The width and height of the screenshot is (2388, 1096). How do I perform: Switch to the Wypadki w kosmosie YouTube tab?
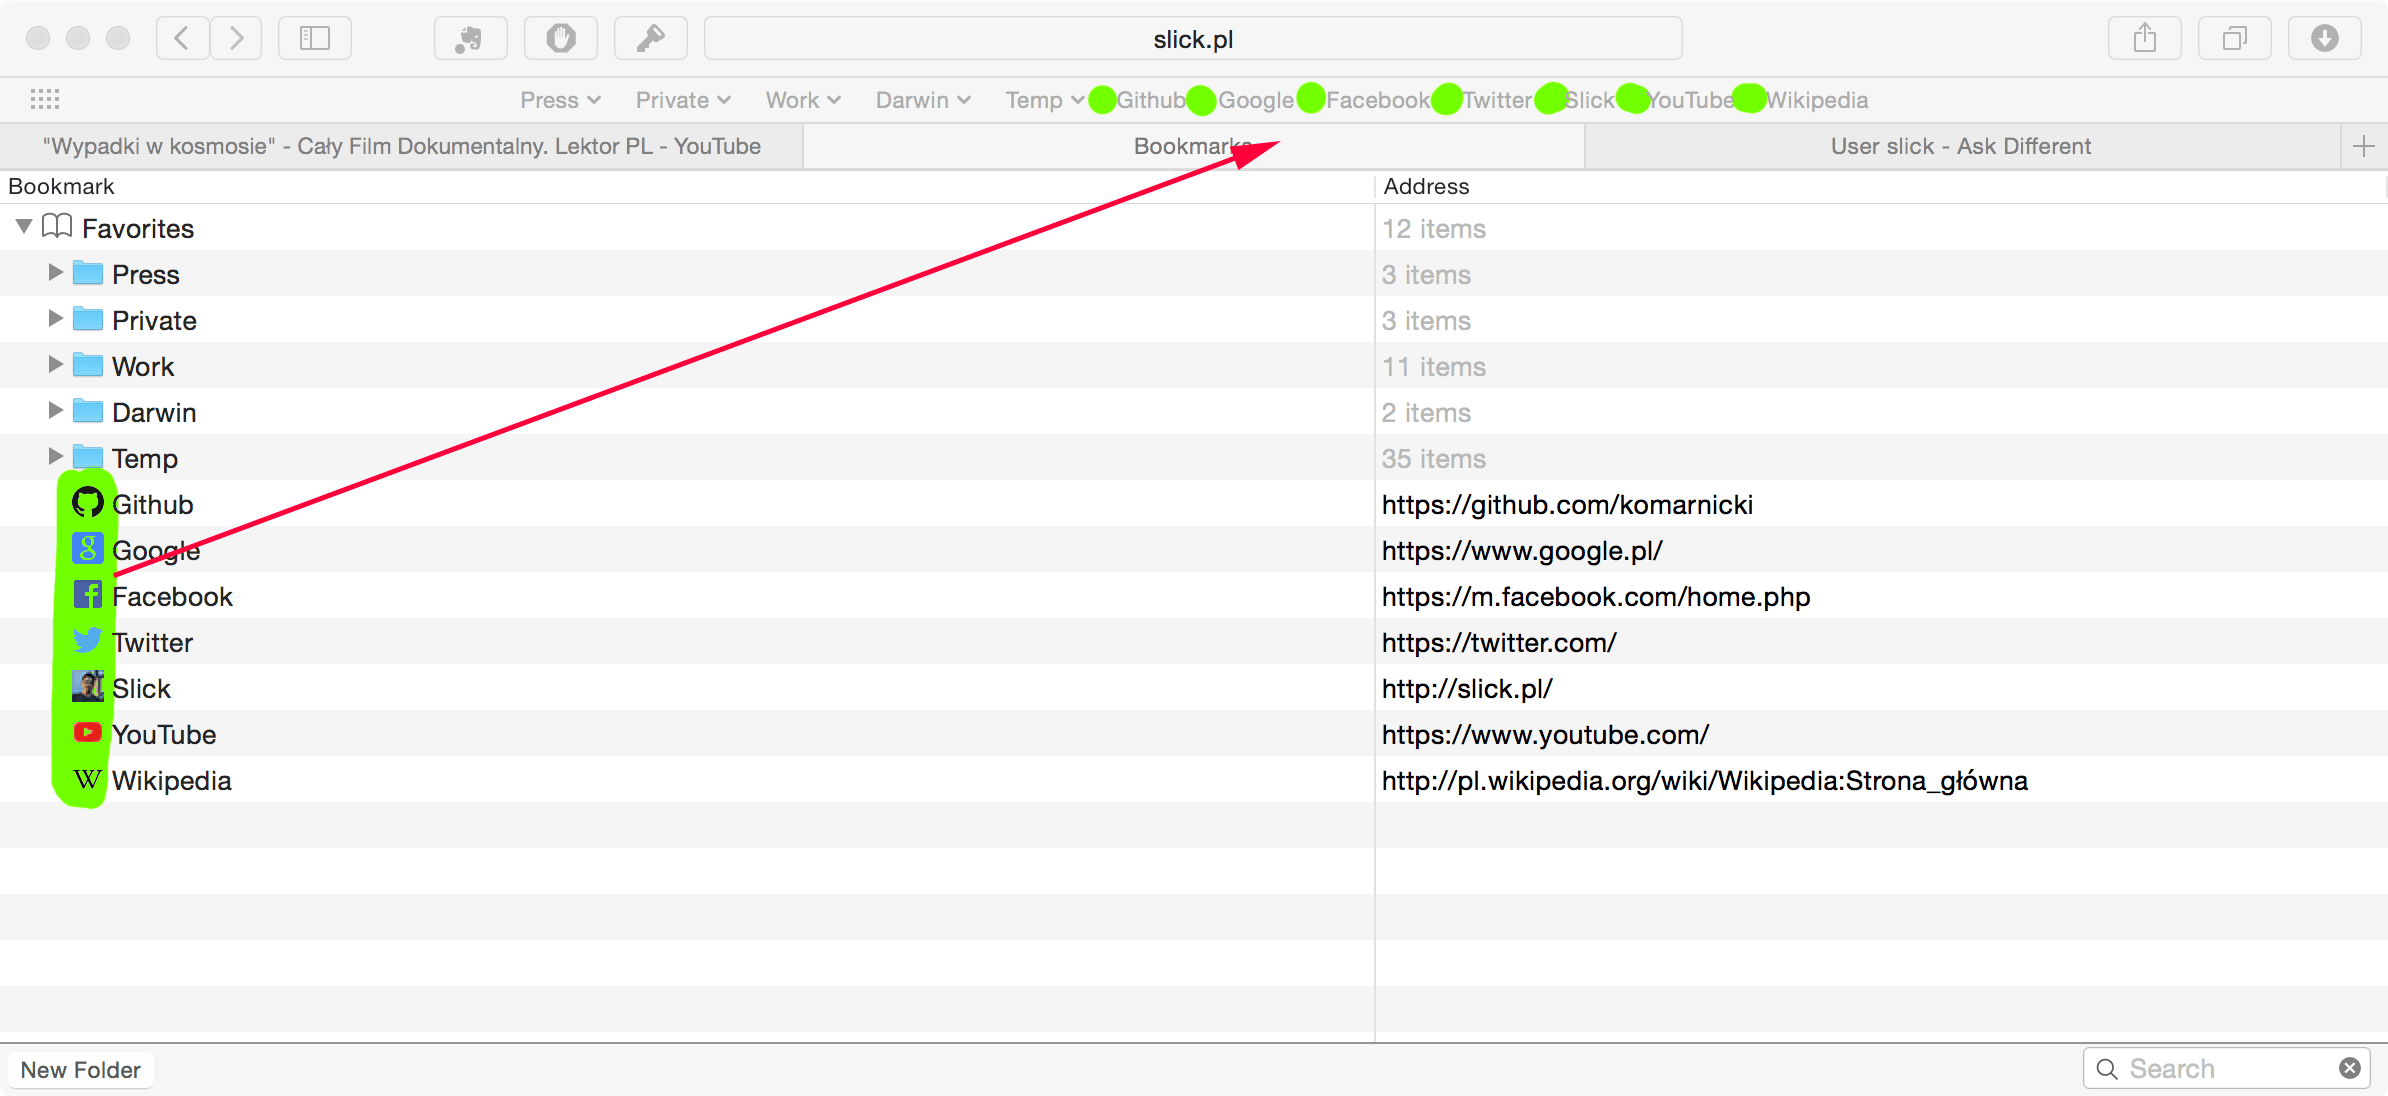click(x=401, y=146)
